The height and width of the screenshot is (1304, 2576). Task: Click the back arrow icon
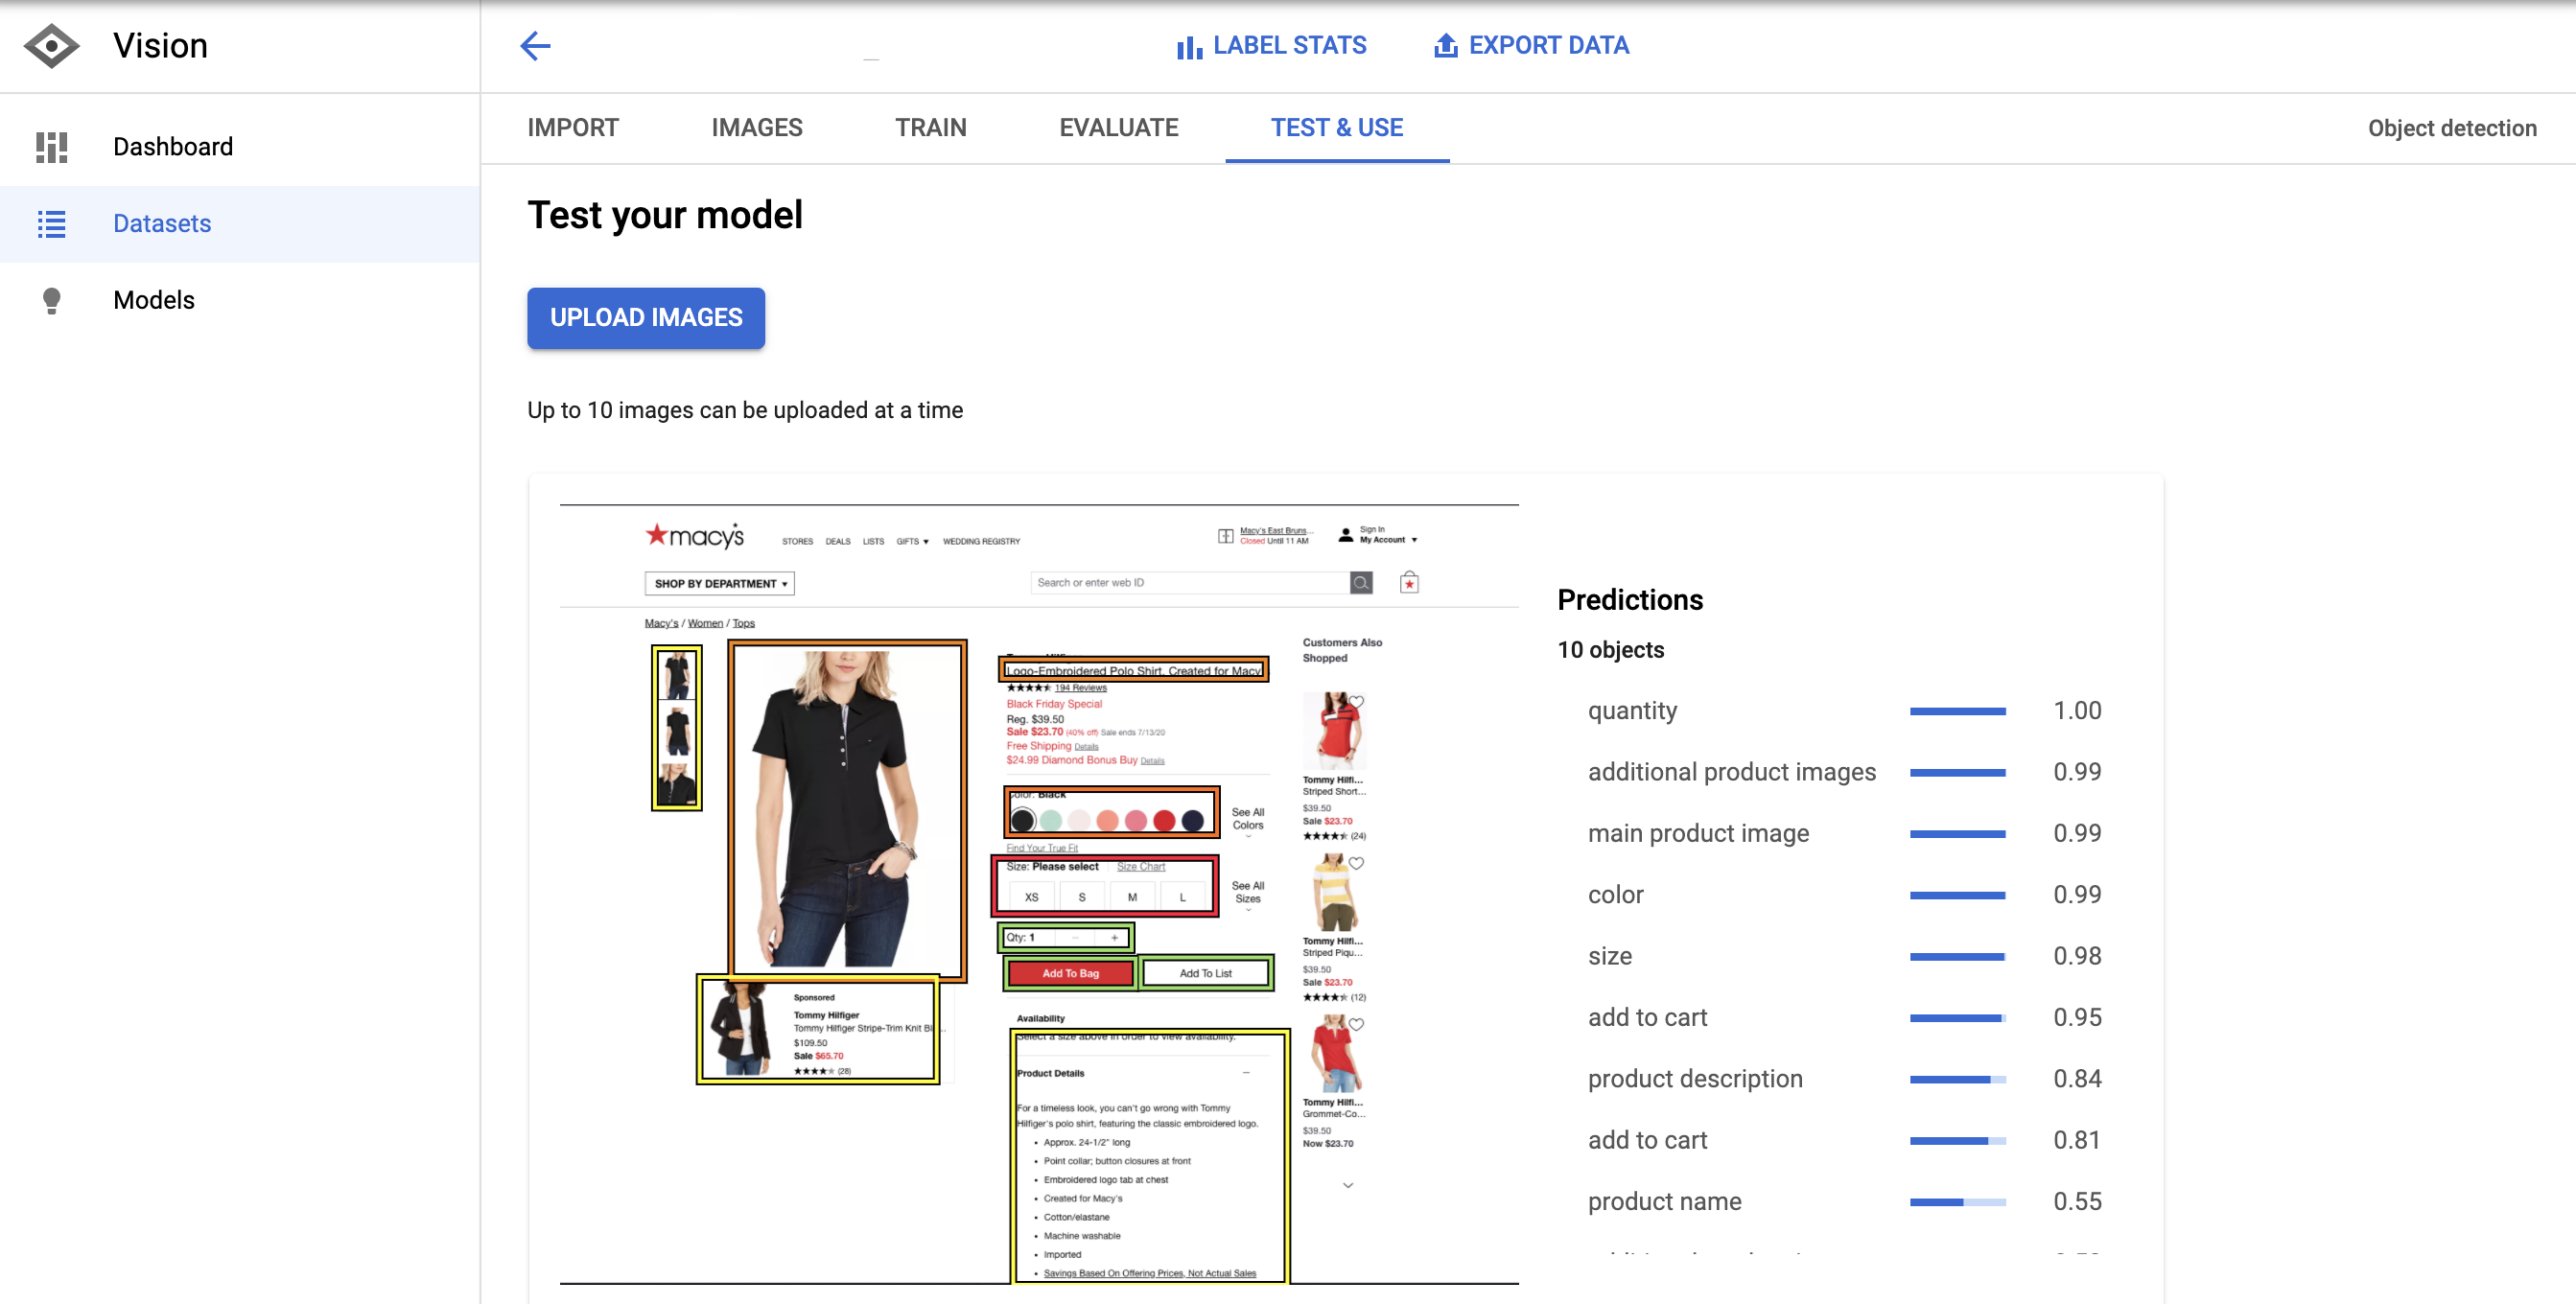536,46
